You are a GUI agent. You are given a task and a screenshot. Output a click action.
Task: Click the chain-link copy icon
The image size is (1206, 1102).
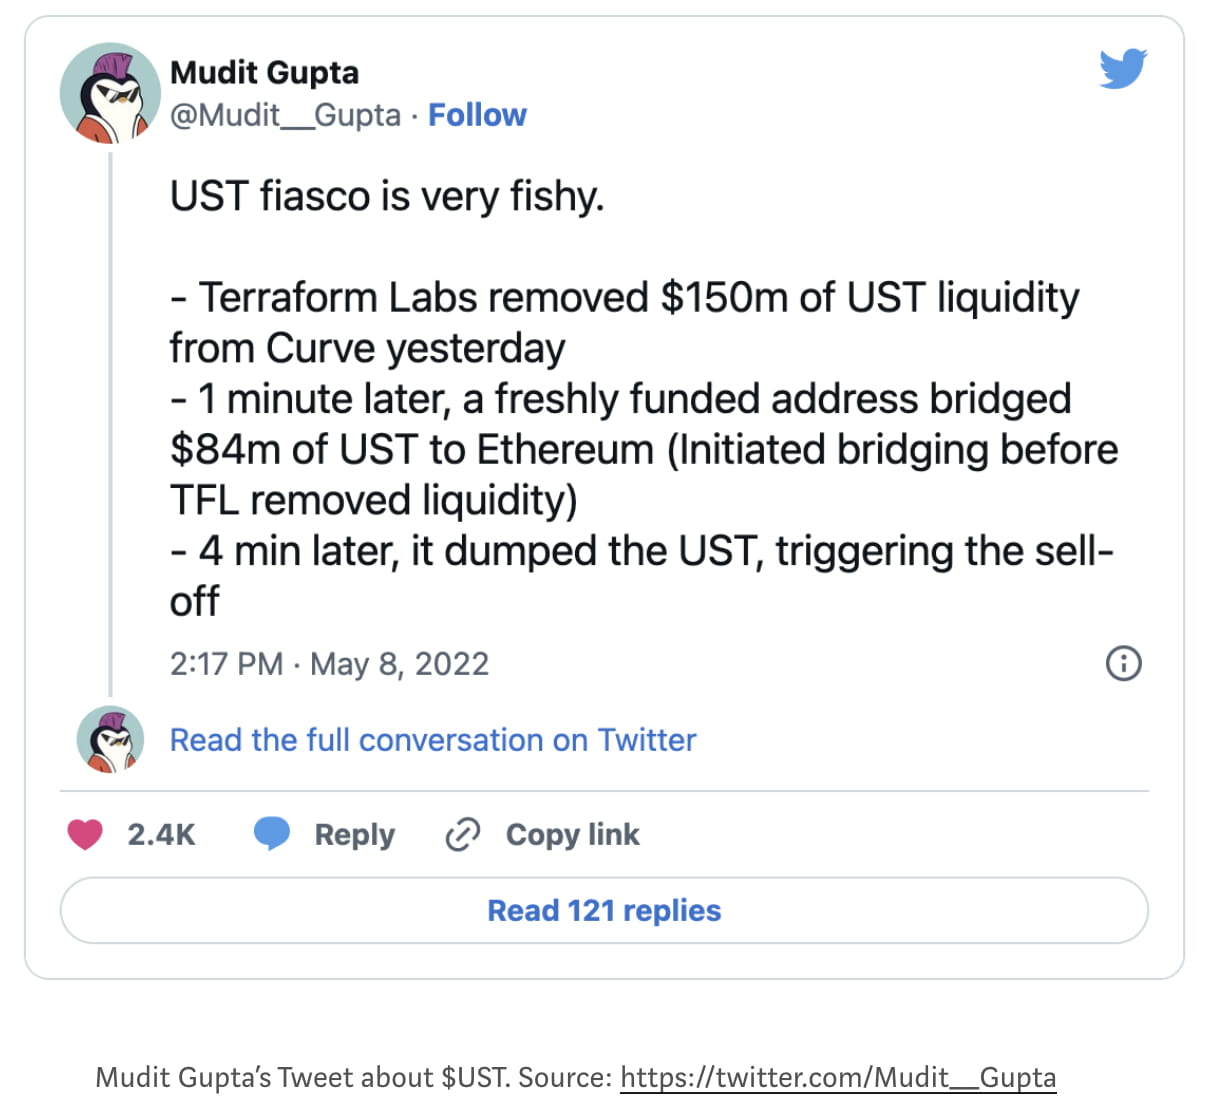[462, 834]
